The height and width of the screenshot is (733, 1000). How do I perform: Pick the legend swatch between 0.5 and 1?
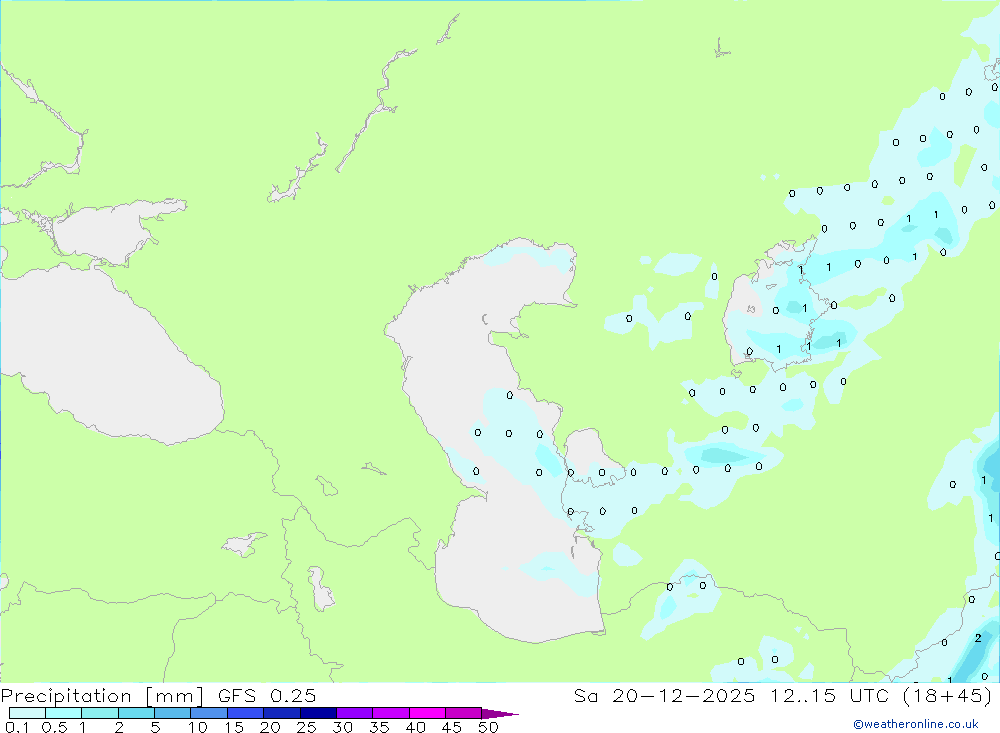coord(63,713)
